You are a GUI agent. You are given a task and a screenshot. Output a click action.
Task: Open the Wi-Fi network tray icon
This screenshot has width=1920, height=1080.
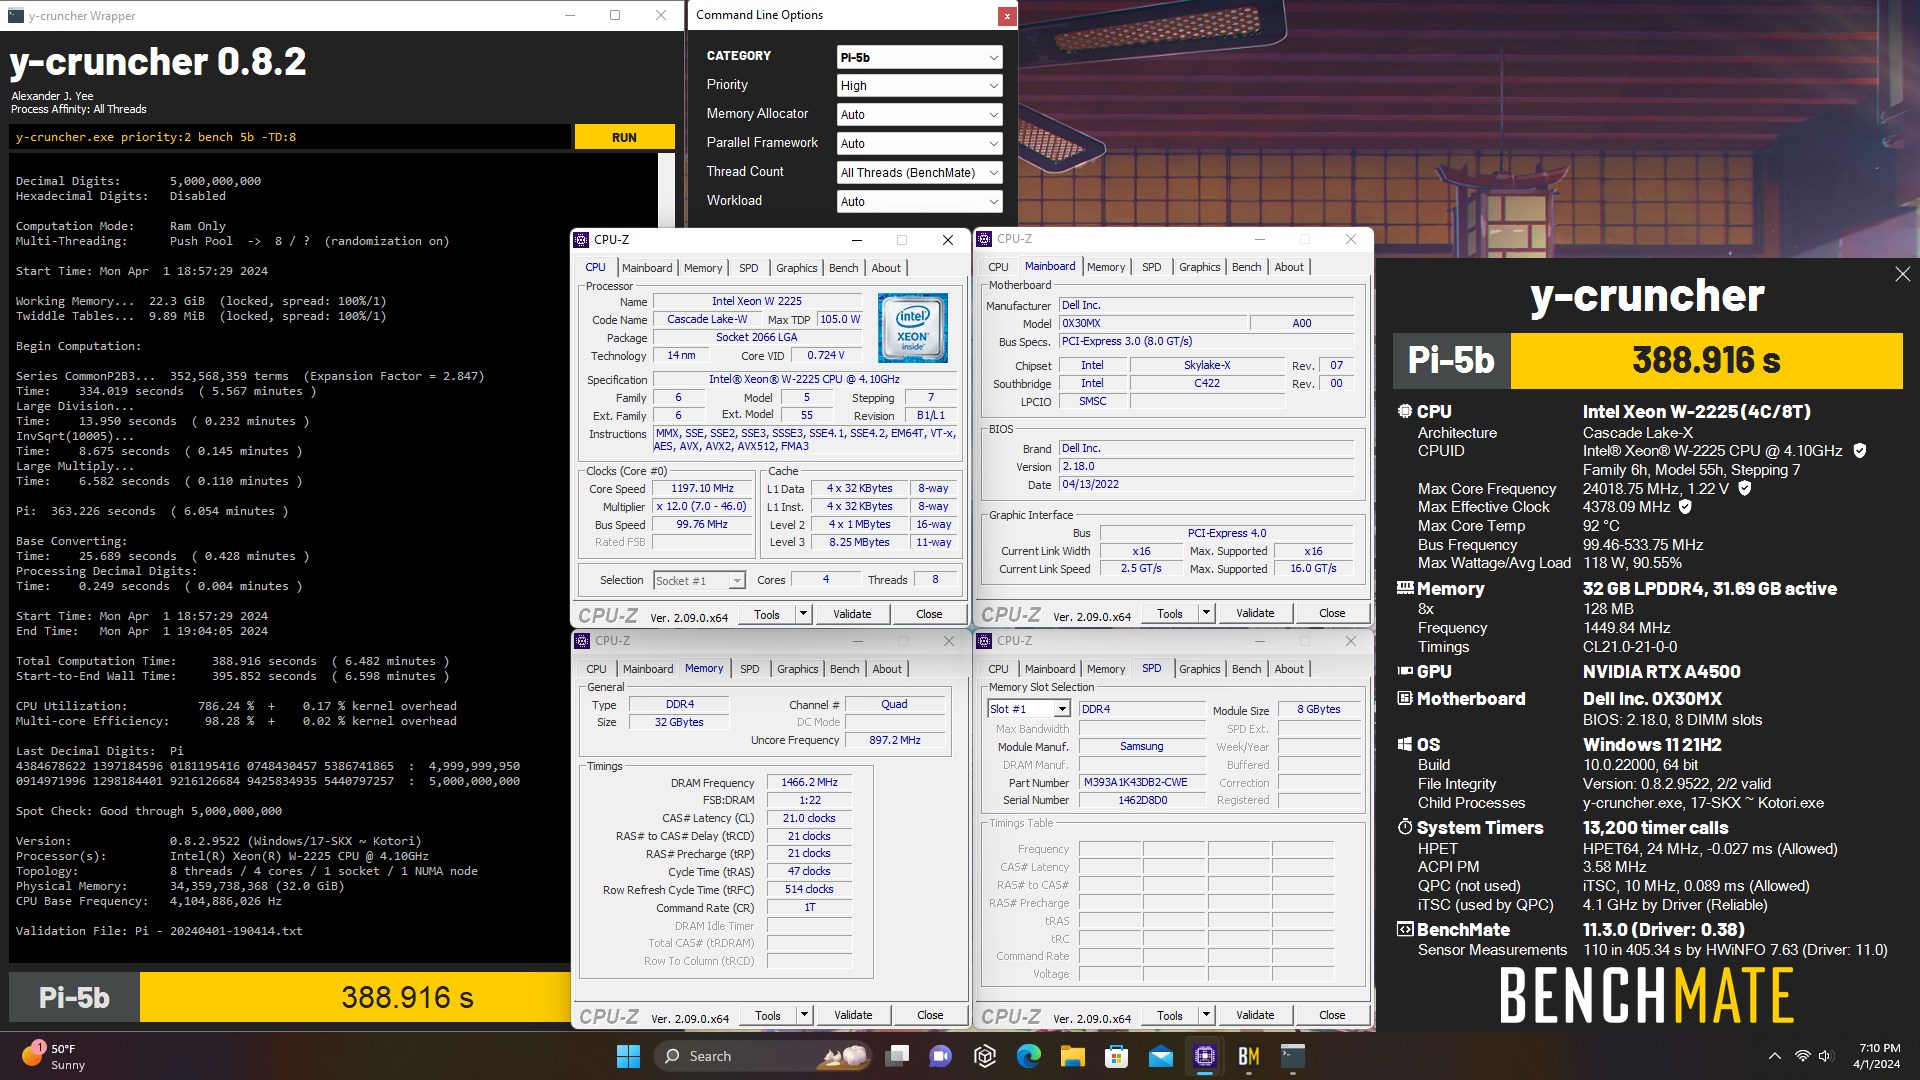click(1802, 1056)
